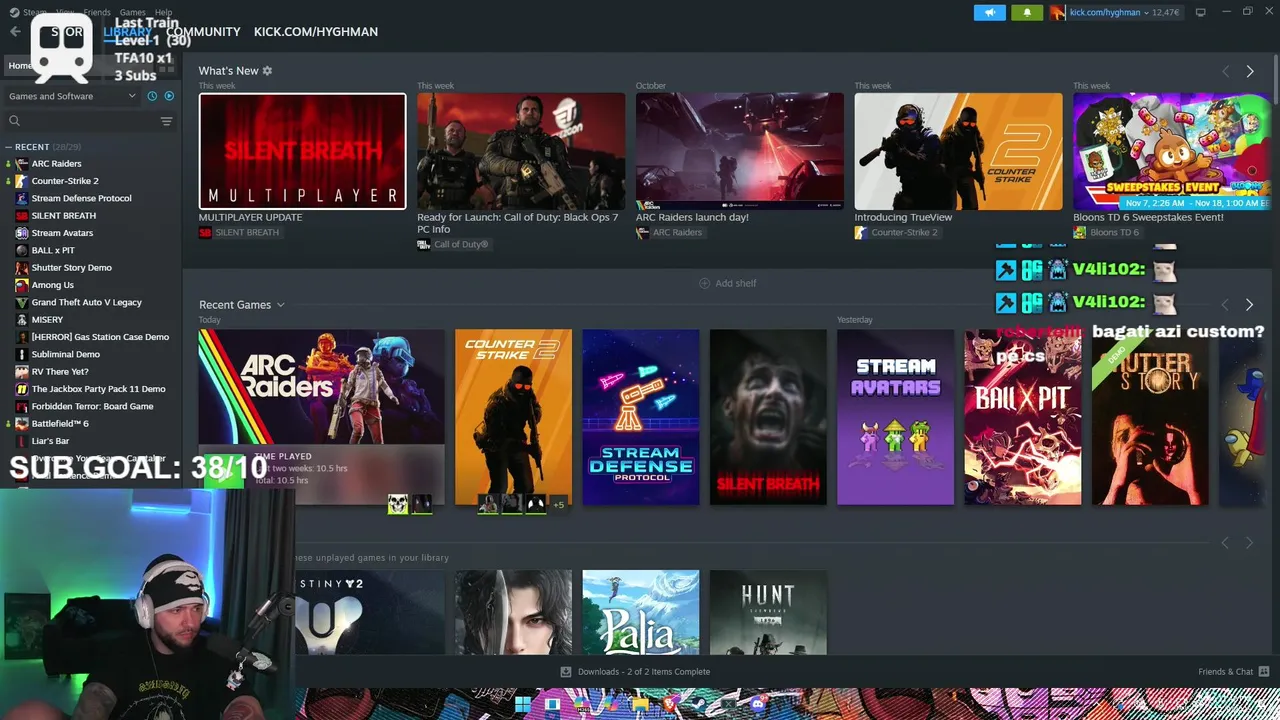
Task: Expand the Games and Software filter dropdown
Action: [x=72, y=96]
